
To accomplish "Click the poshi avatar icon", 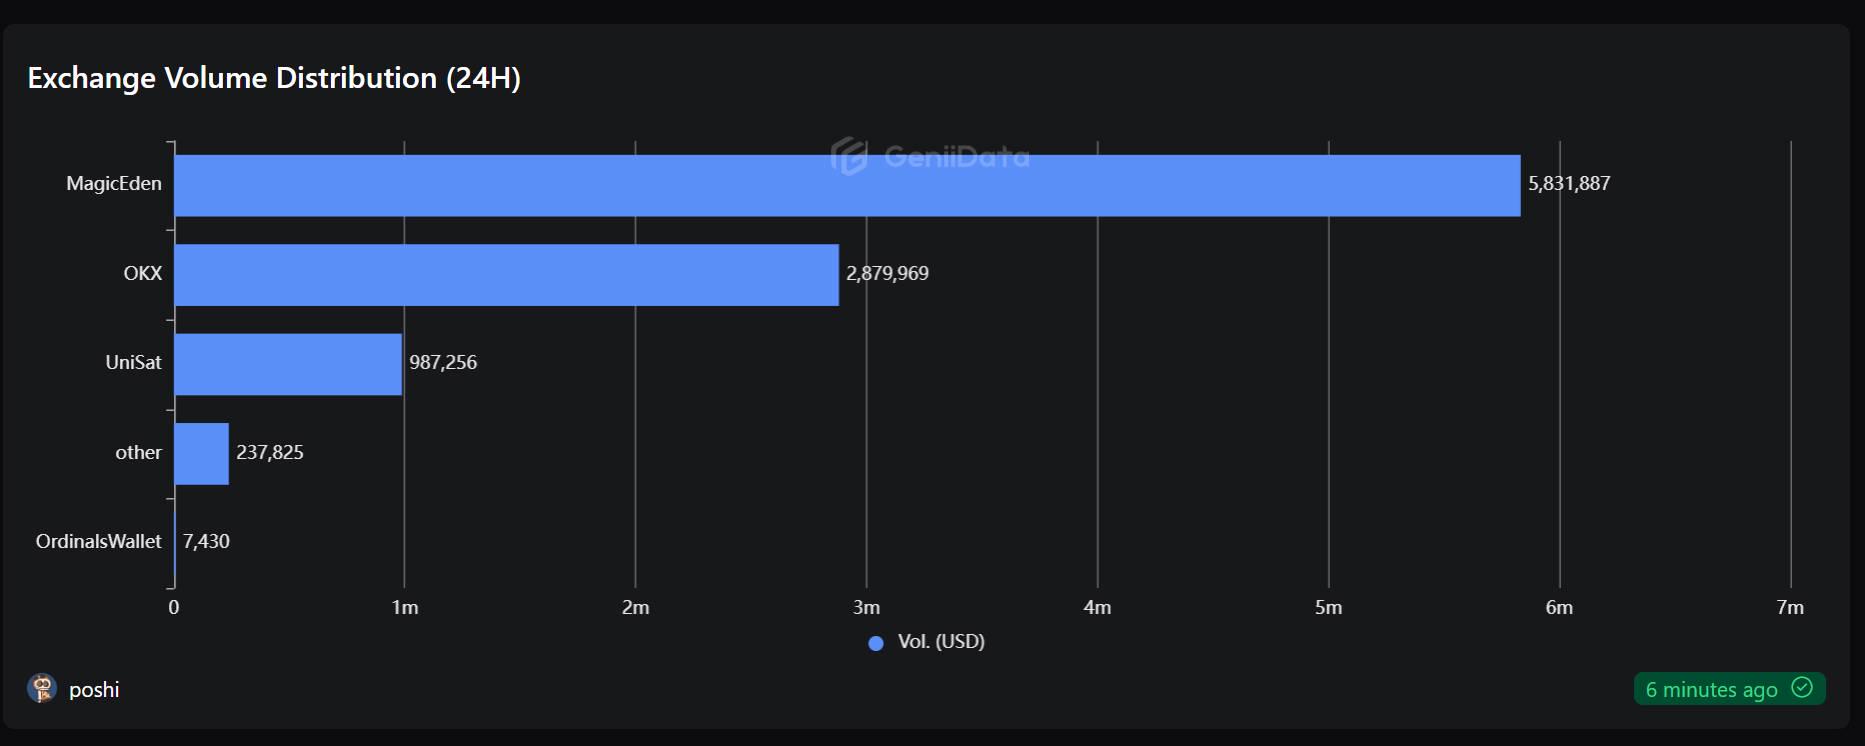I will (x=41, y=689).
